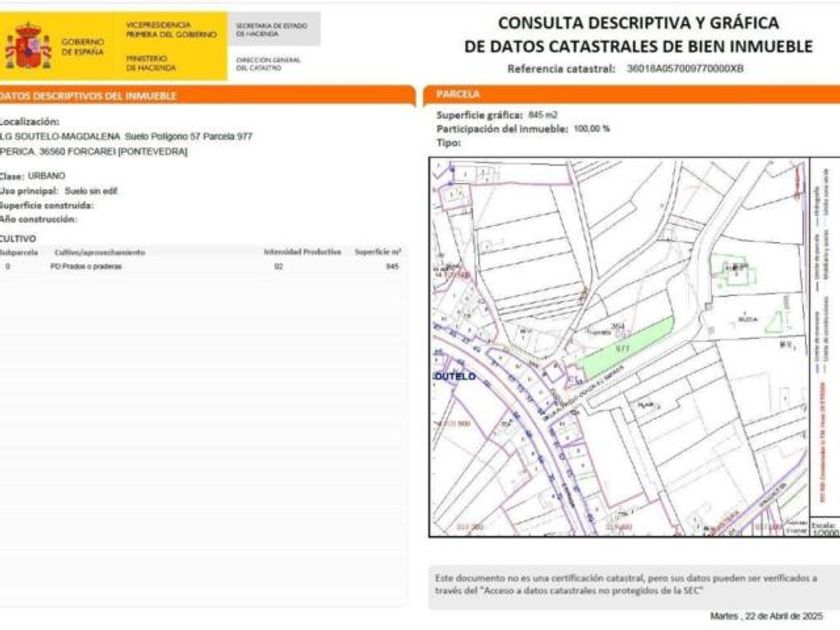Click 'Suelo Polígono 57 Parcela 977' text
Screen dimensions: 840x630
(x=189, y=137)
